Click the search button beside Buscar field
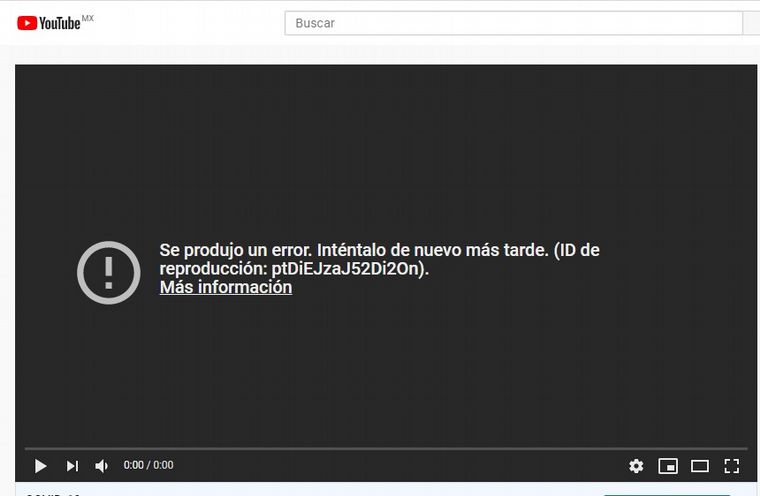760x496 pixels. pyautogui.click(x=752, y=23)
